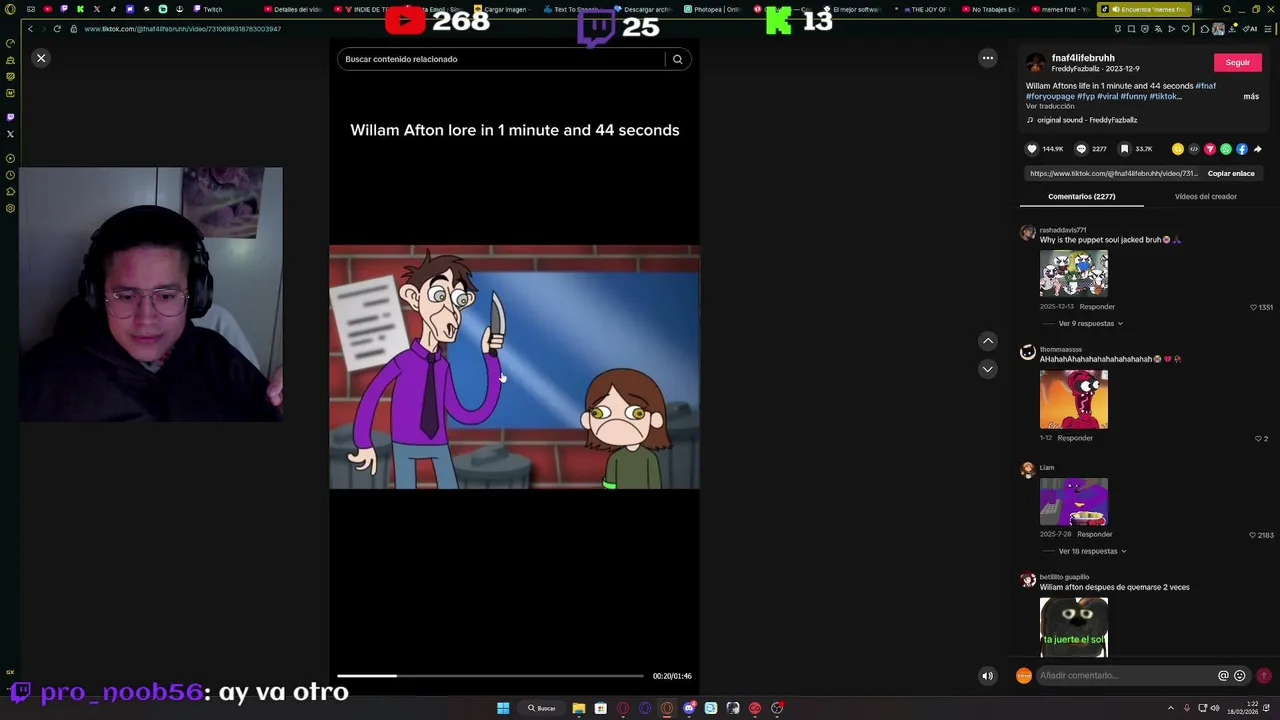Click the embed code share icon

pyautogui.click(x=1194, y=149)
